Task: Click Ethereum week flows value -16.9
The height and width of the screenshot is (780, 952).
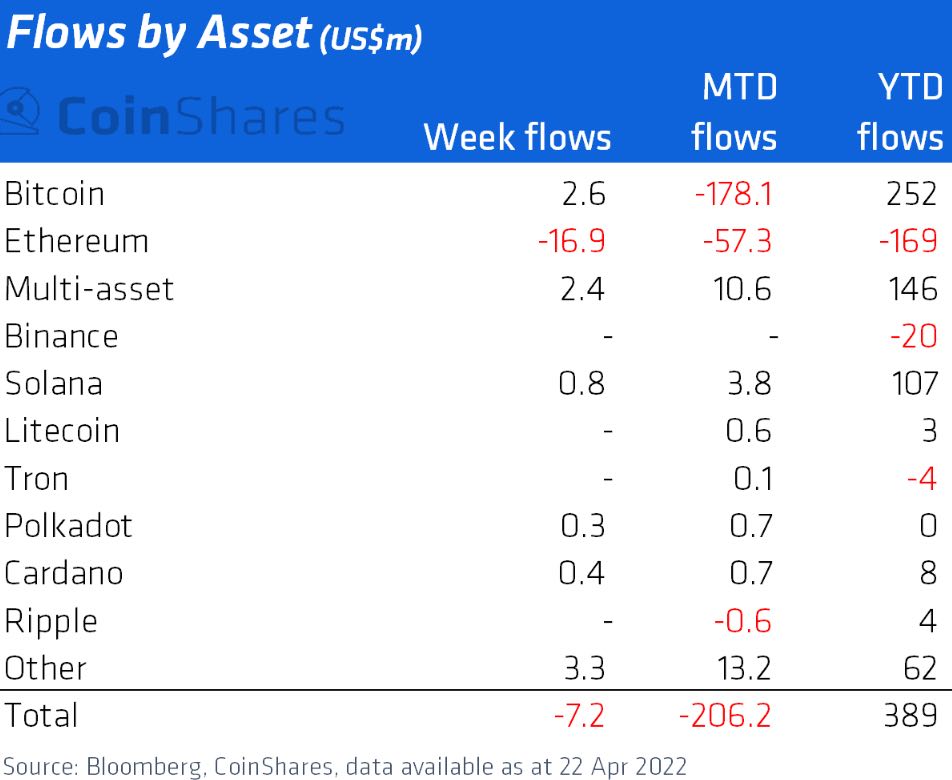Action: point(571,241)
